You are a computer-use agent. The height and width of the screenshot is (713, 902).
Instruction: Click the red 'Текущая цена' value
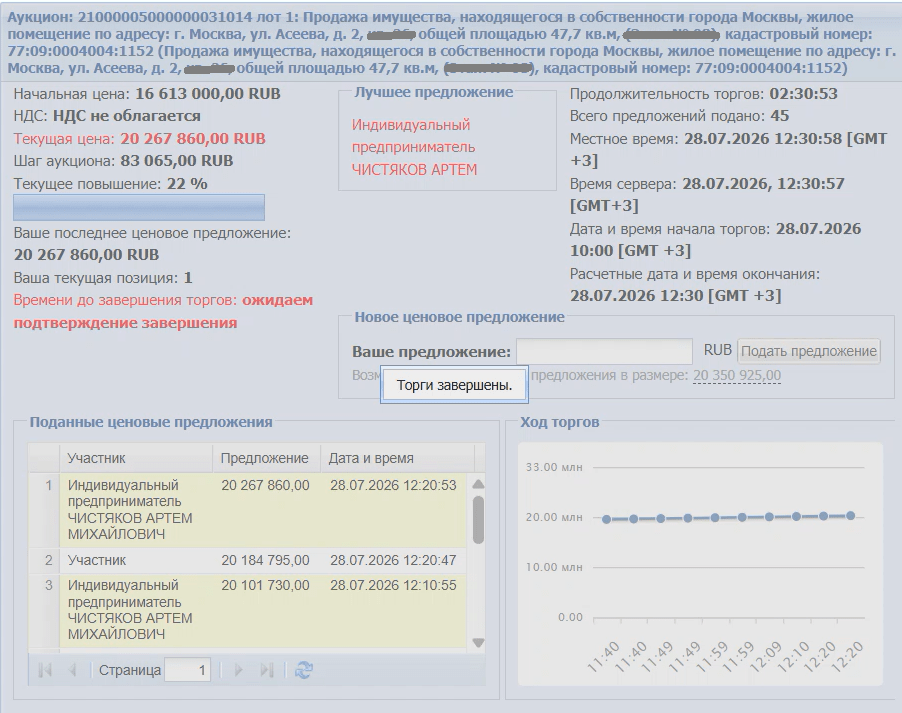pos(193,139)
